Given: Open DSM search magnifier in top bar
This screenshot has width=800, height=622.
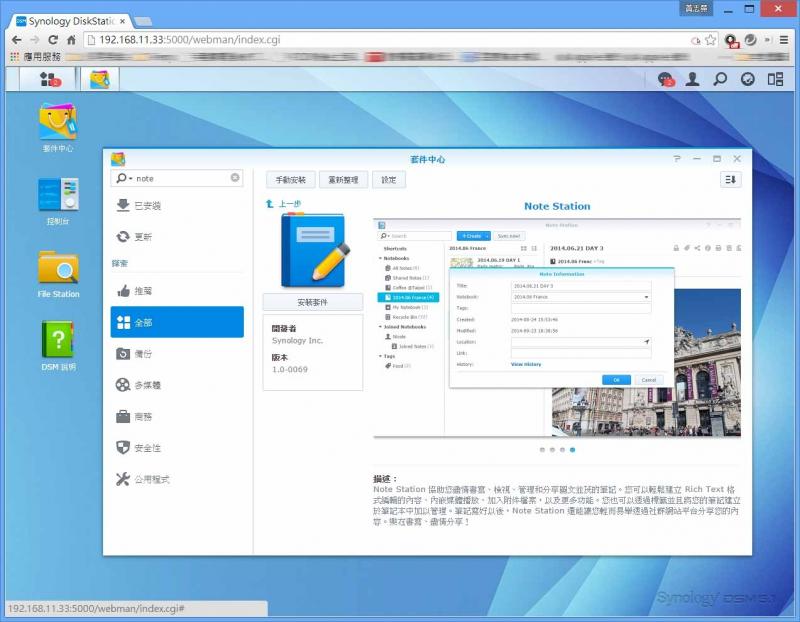Looking at the screenshot, I should pos(720,79).
